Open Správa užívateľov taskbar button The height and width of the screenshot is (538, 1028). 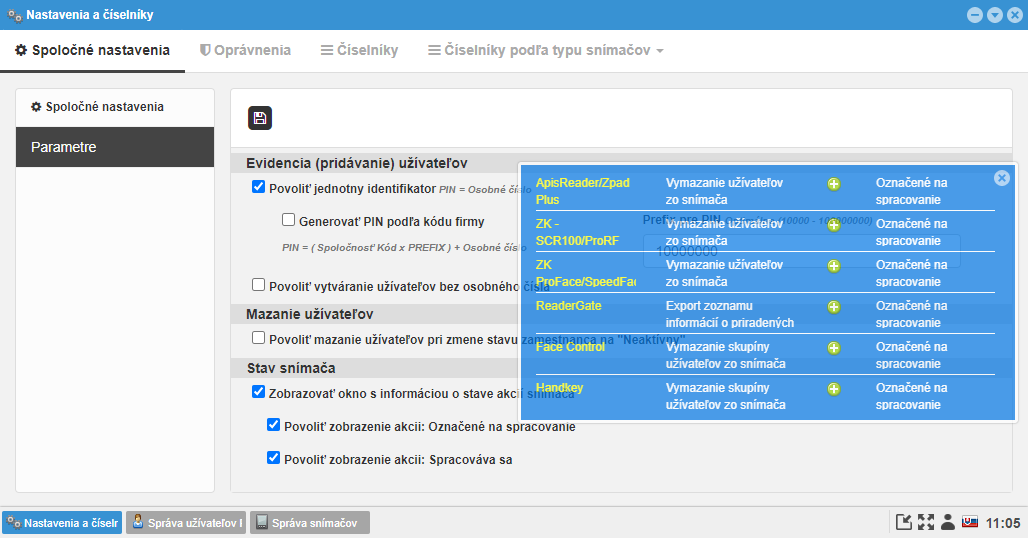(186, 523)
